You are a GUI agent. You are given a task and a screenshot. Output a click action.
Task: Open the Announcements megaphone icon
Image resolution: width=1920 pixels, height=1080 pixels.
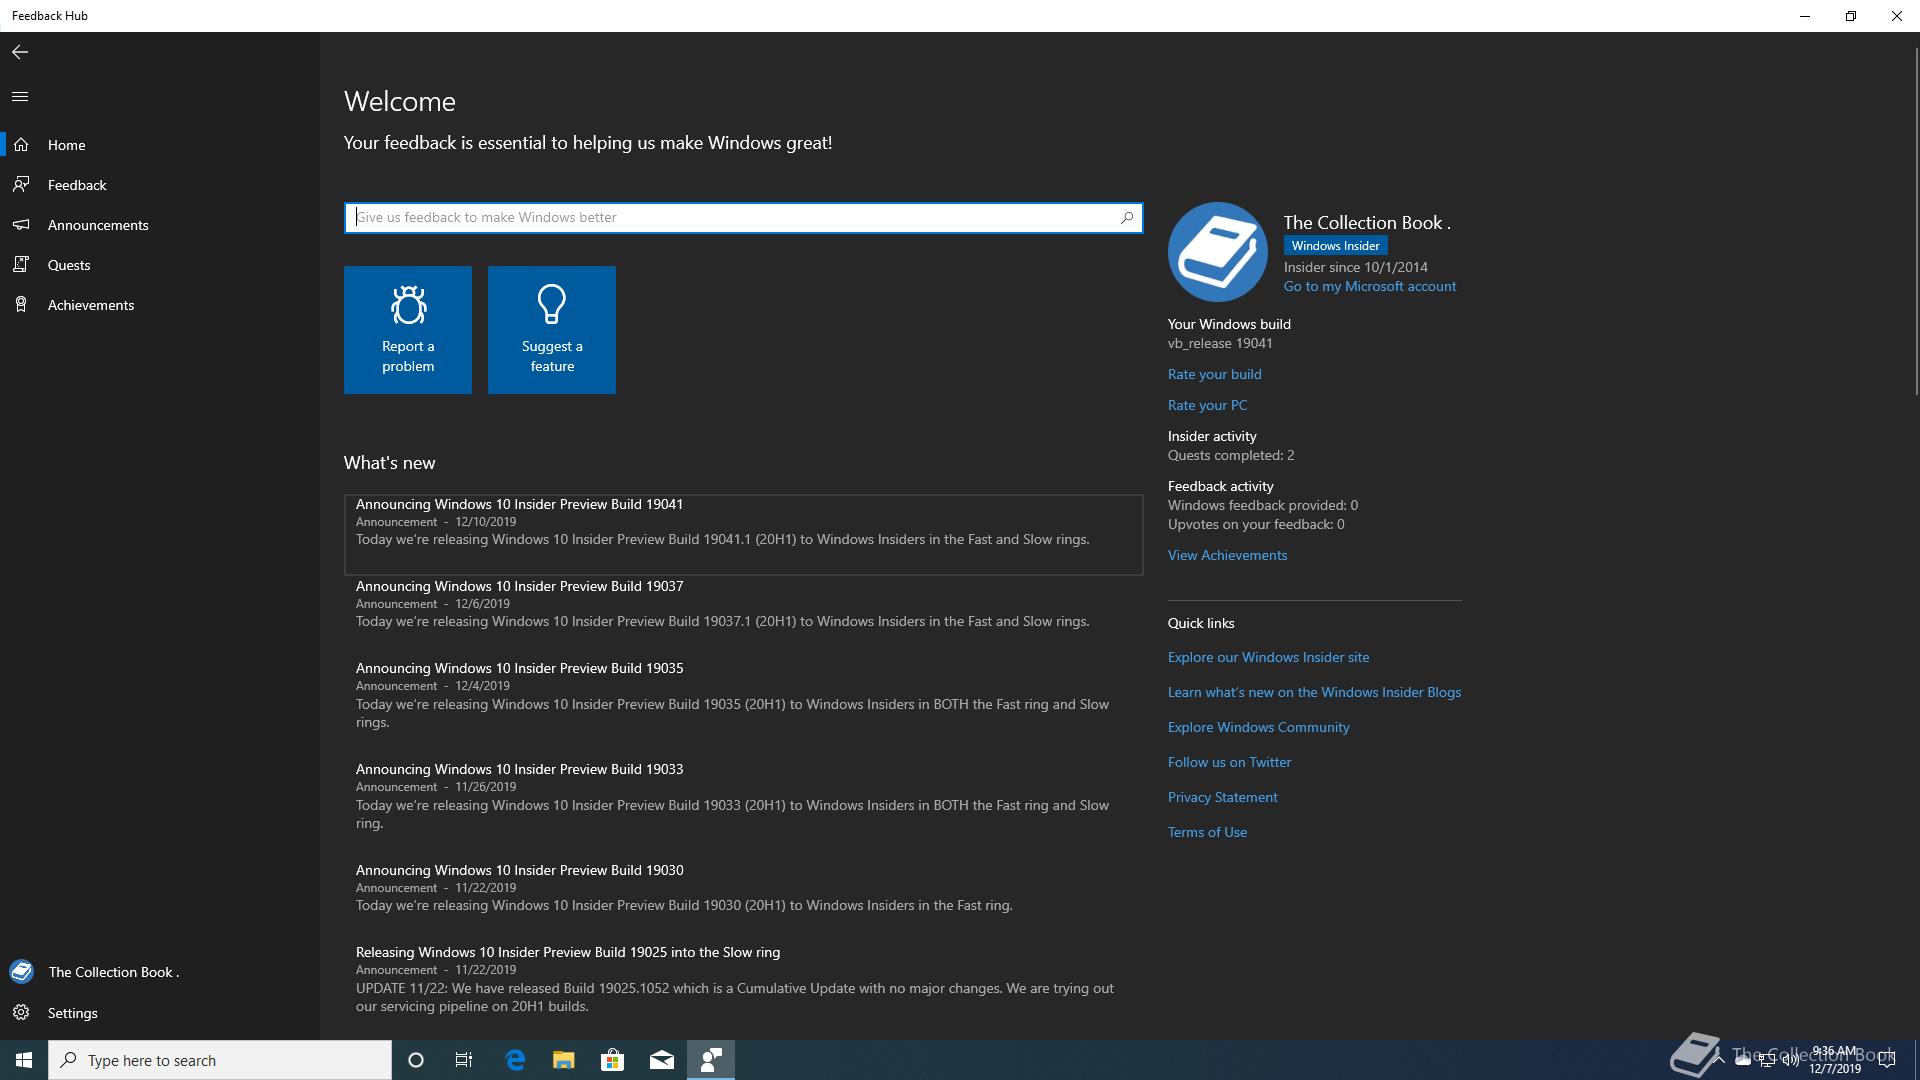point(21,225)
